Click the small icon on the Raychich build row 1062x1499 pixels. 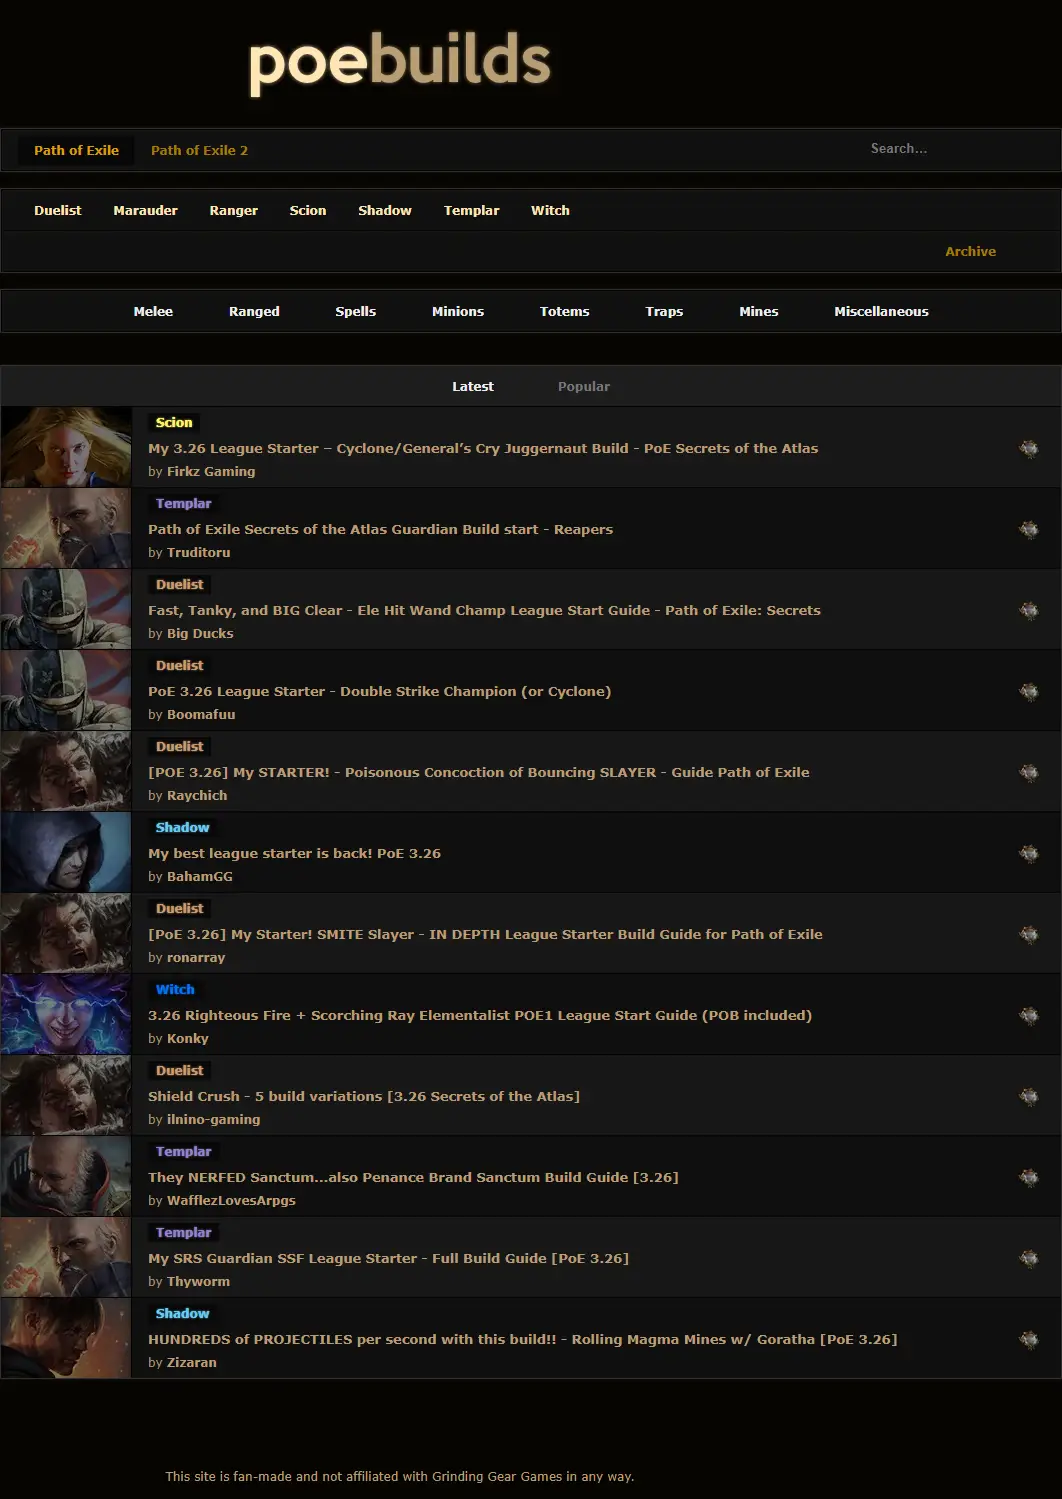(x=1028, y=772)
